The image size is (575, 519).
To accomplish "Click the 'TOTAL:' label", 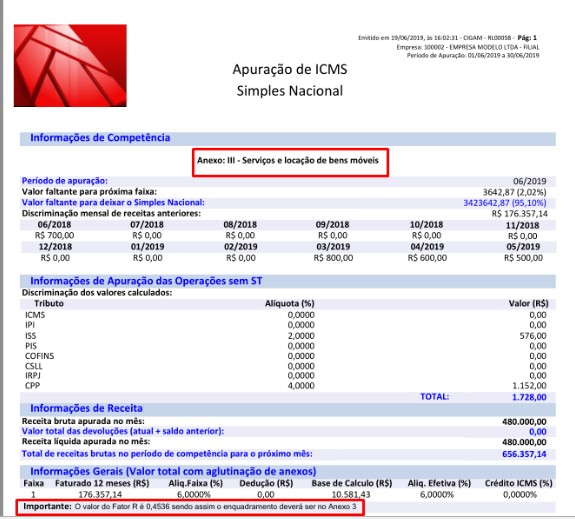I will tap(435, 396).
